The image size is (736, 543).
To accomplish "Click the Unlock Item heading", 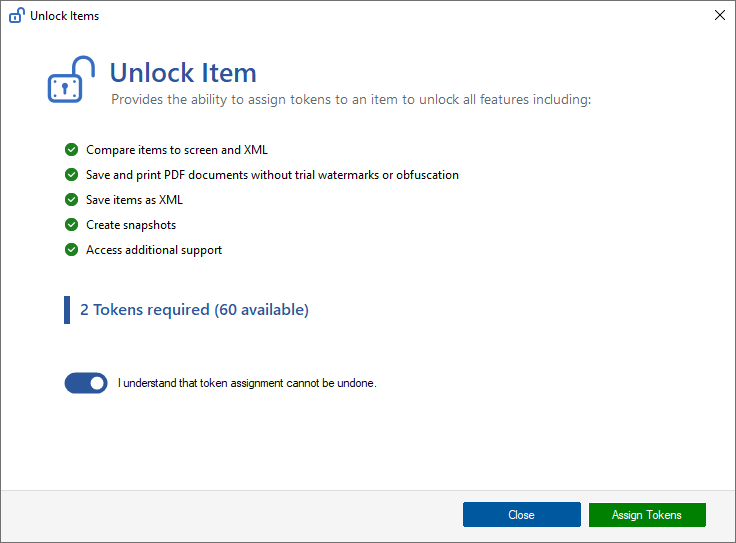I will tap(183, 73).
